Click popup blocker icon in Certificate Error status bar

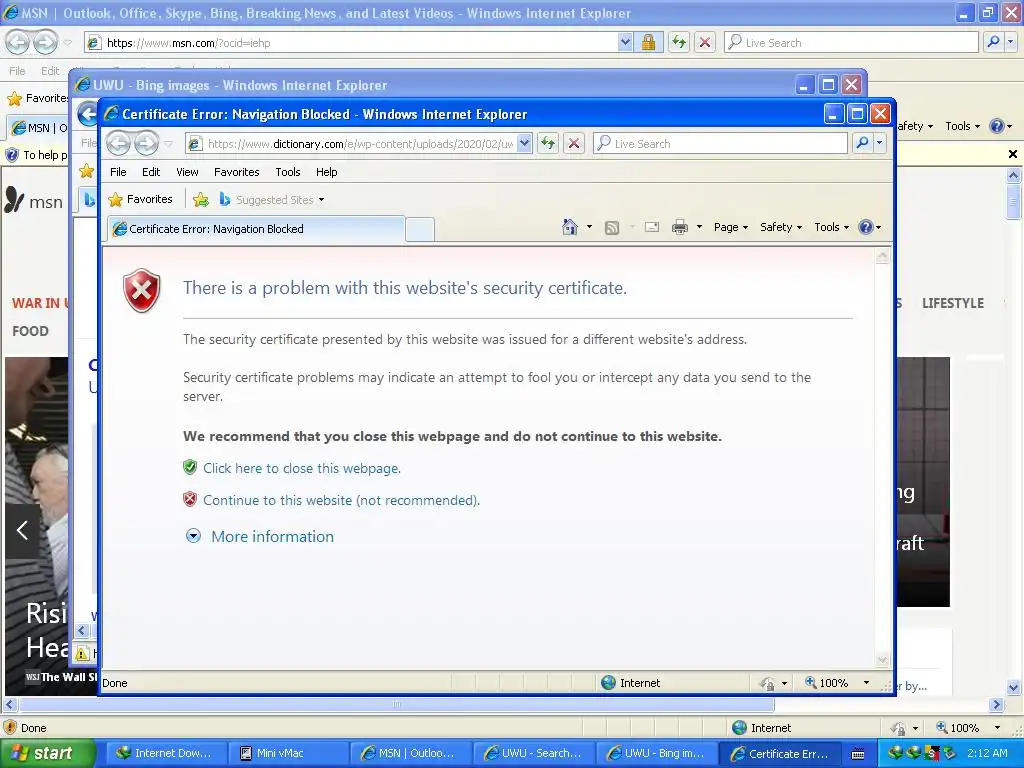[767, 683]
